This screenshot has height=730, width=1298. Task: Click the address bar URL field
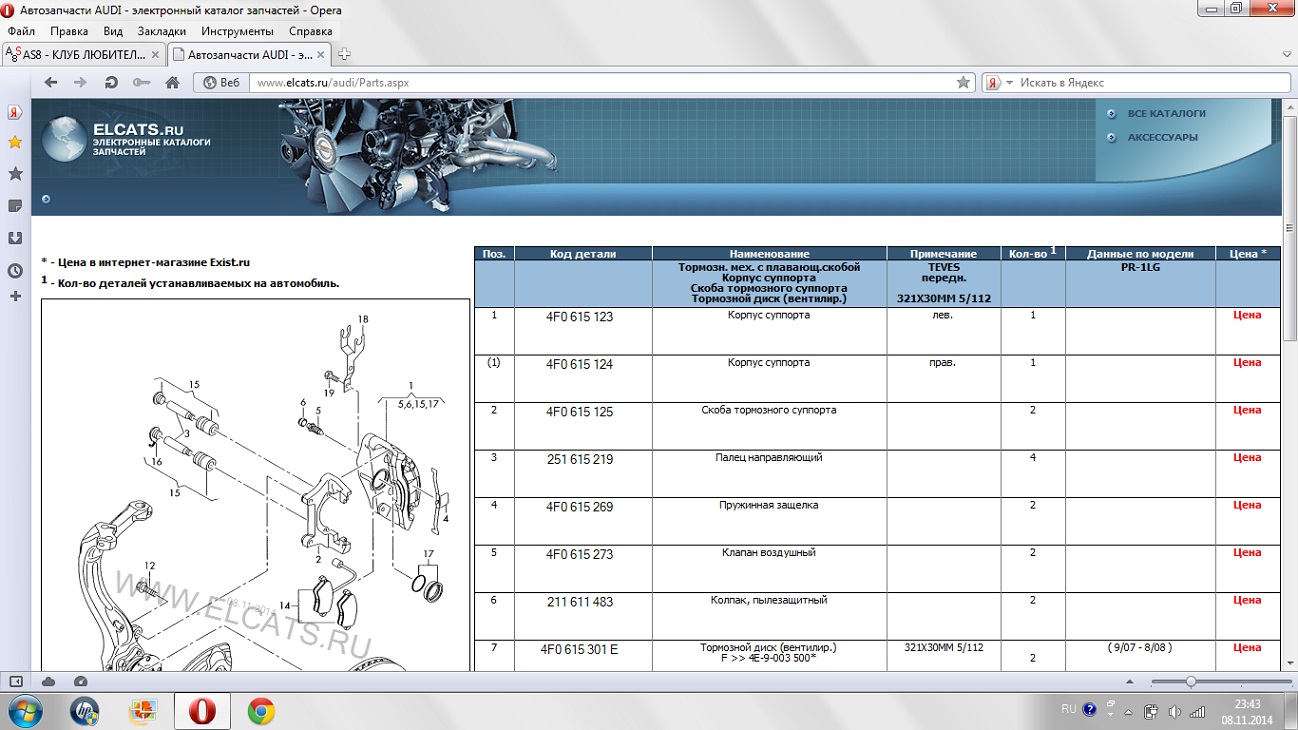pyautogui.click(x=600, y=83)
